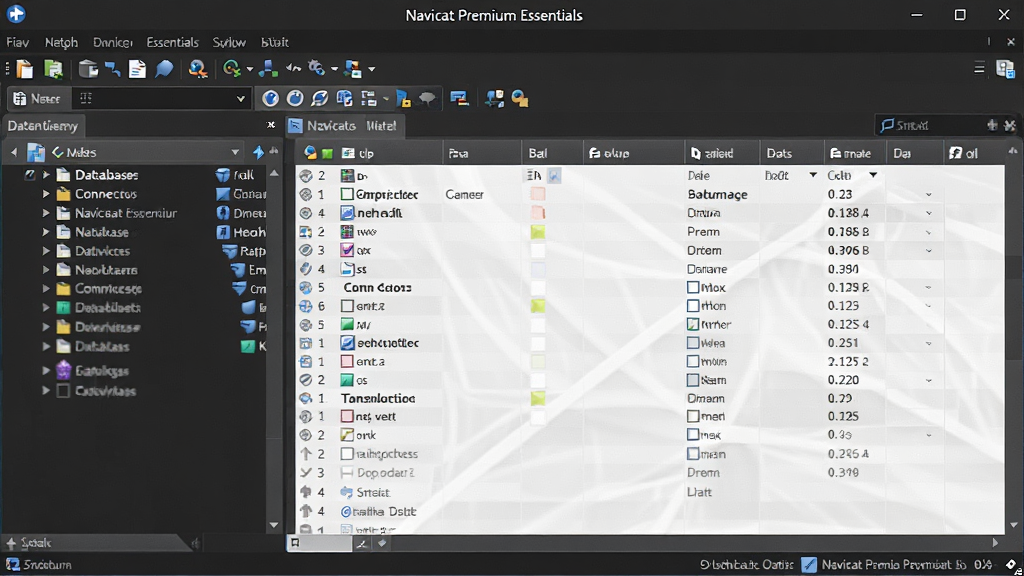Close the Datentierrry panel with its X
This screenshot has height=576, width=1024.
[271, 125]
